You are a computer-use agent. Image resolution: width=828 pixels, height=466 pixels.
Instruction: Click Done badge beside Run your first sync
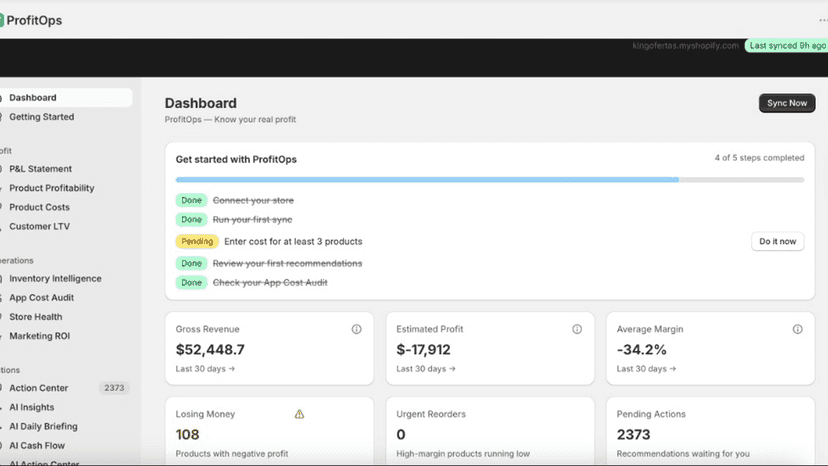point(191,220)
